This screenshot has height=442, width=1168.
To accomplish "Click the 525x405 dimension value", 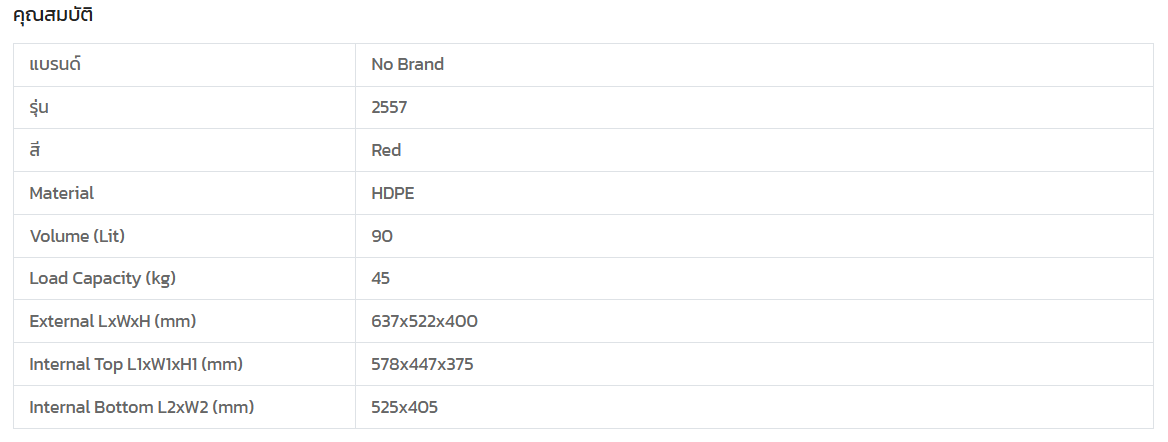I will click(404, 407).
